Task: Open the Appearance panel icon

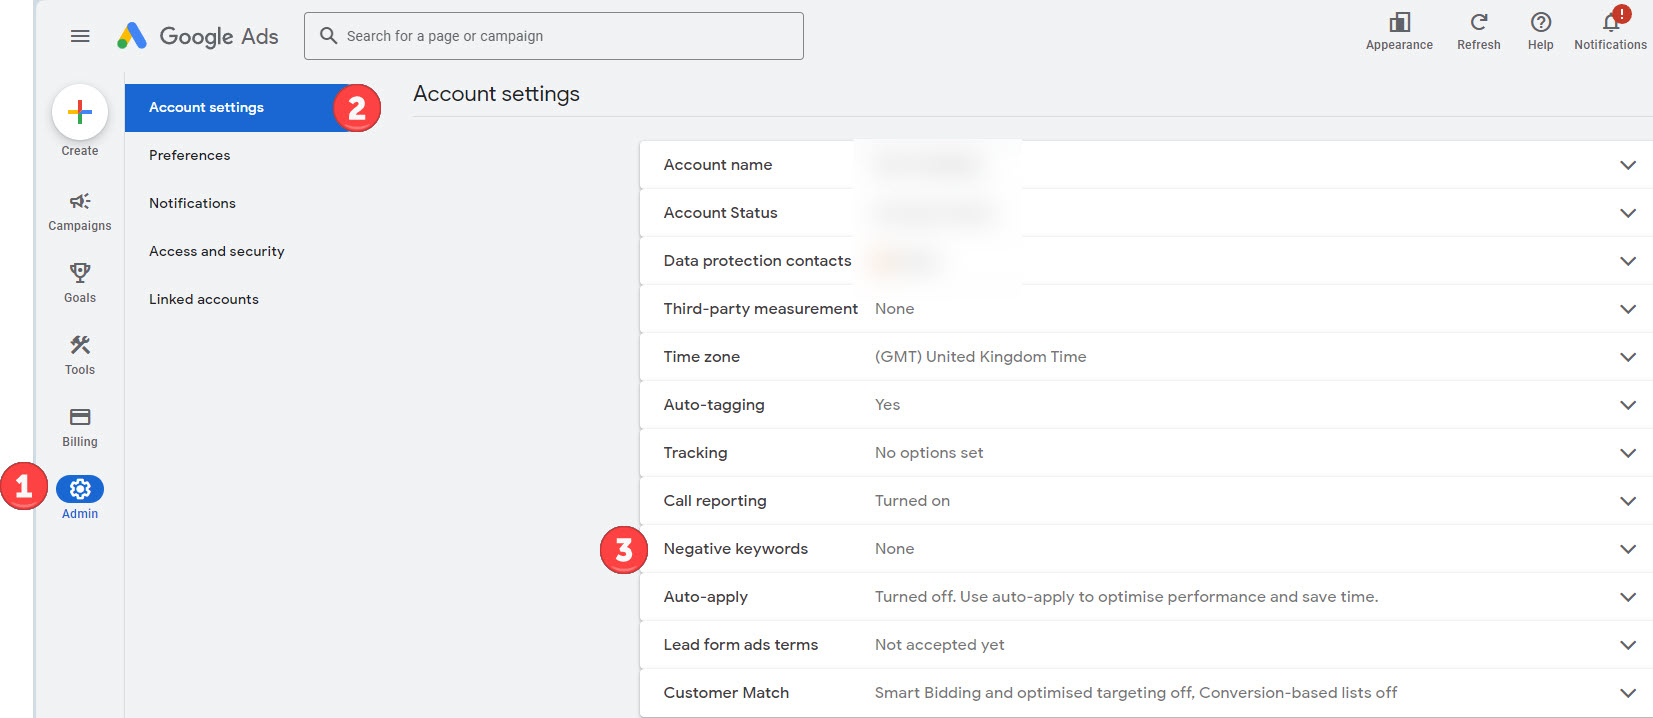Action: click(1399, 22)
